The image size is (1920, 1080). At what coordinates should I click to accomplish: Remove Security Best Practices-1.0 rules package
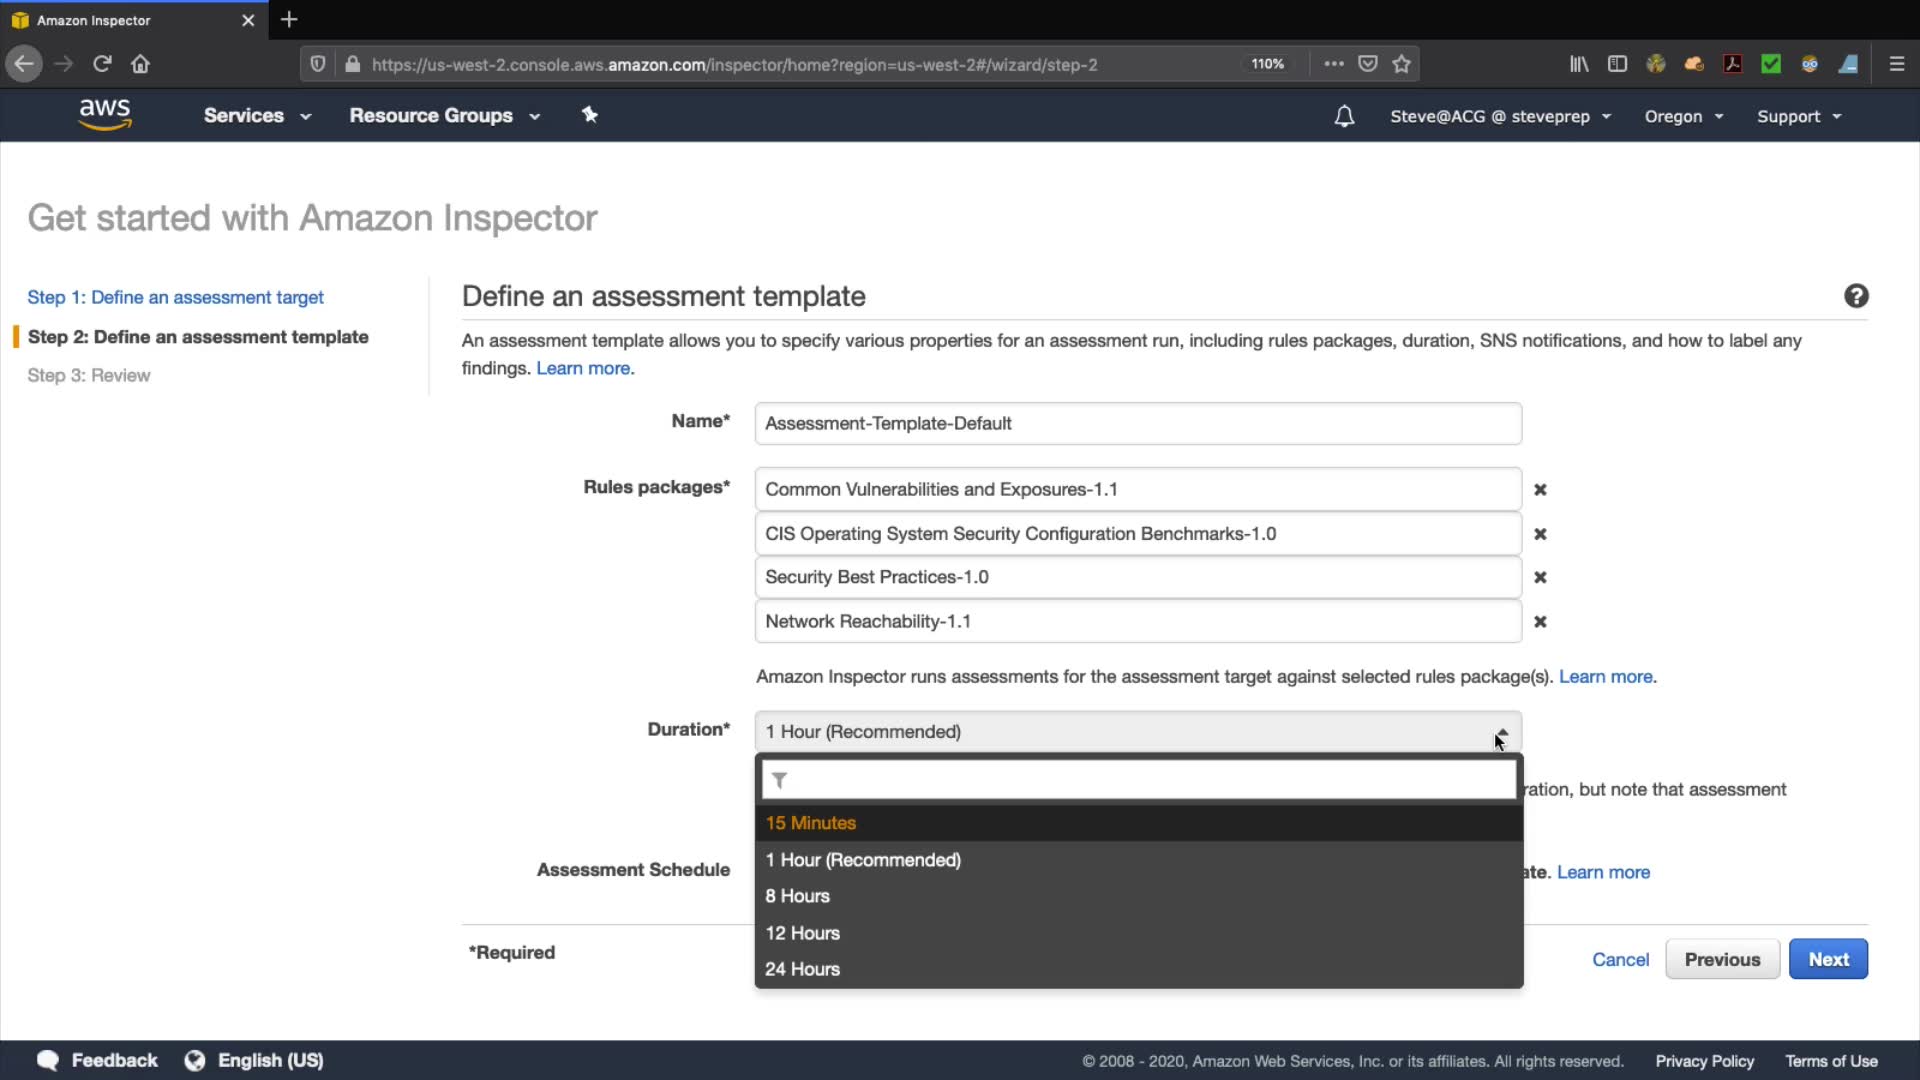coord(1540,578)
